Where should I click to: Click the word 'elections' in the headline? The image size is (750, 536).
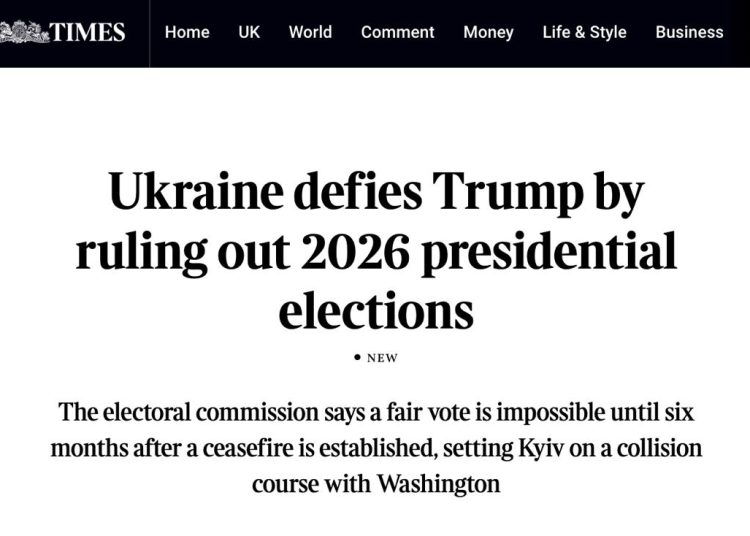pyautogui.click(x=375, y=310)
